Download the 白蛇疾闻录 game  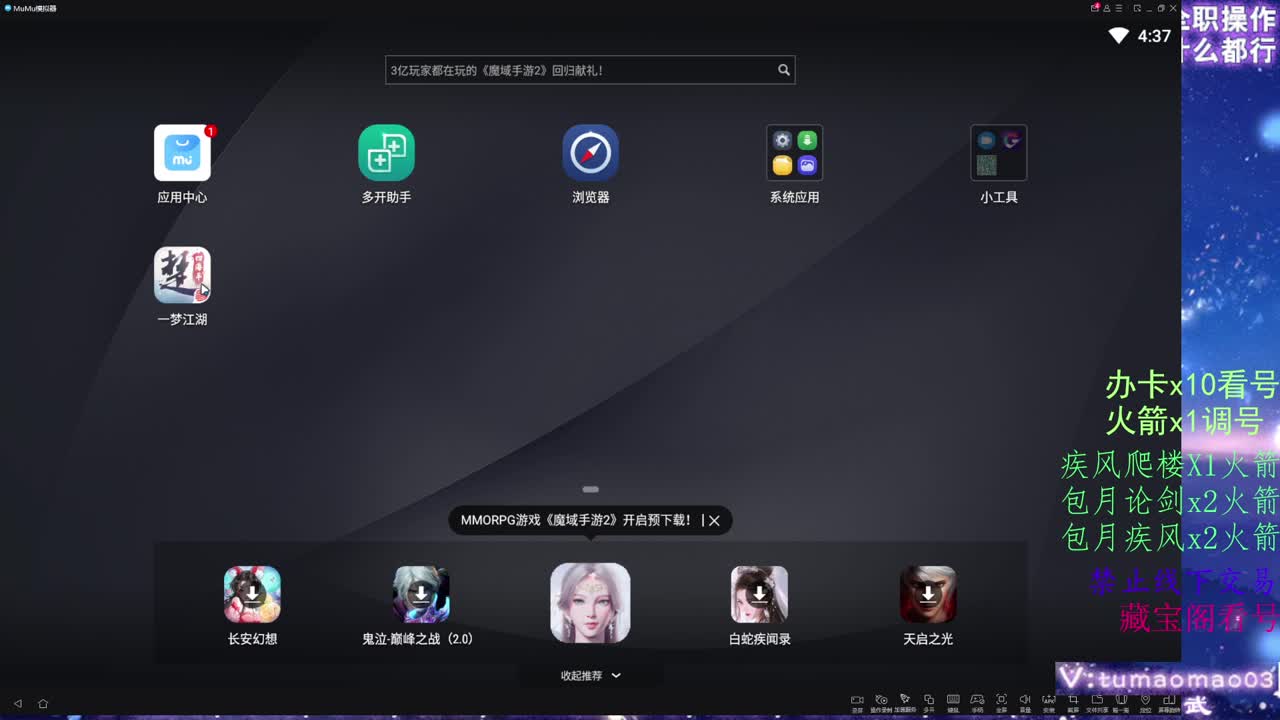pyautogui.click(x=759, y=594)
